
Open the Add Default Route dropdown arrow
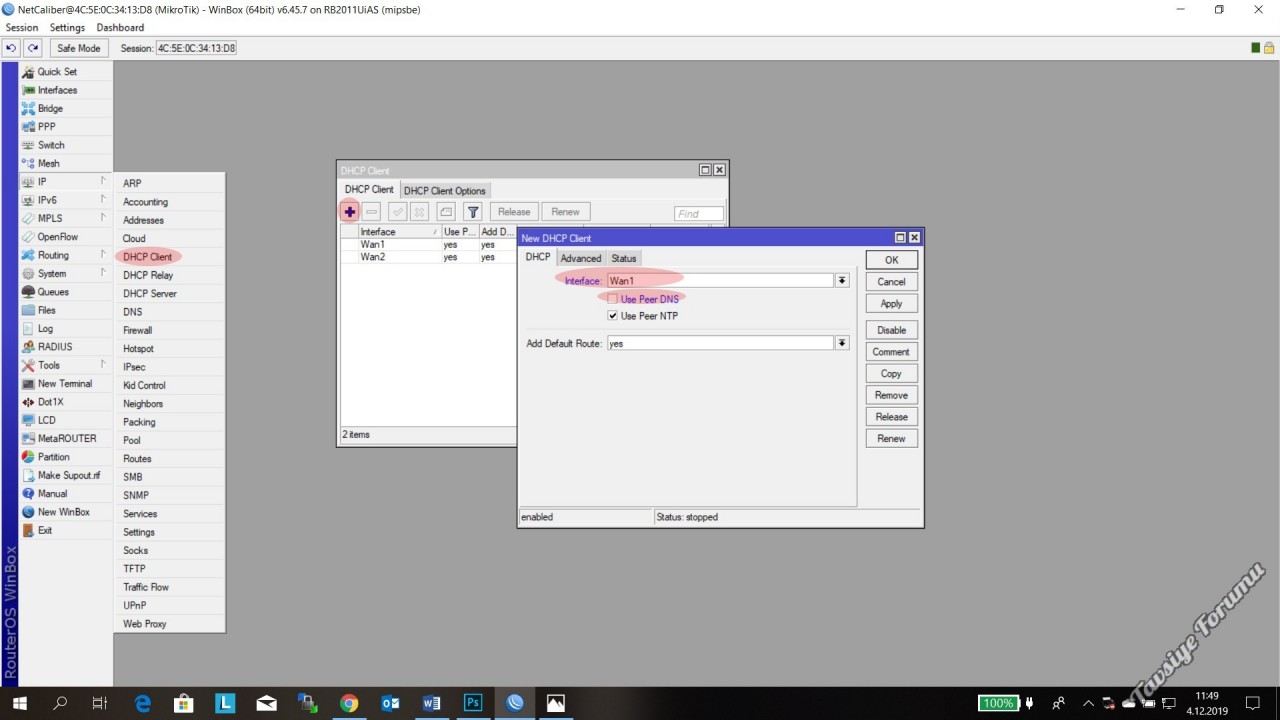[x=843, y=343]
